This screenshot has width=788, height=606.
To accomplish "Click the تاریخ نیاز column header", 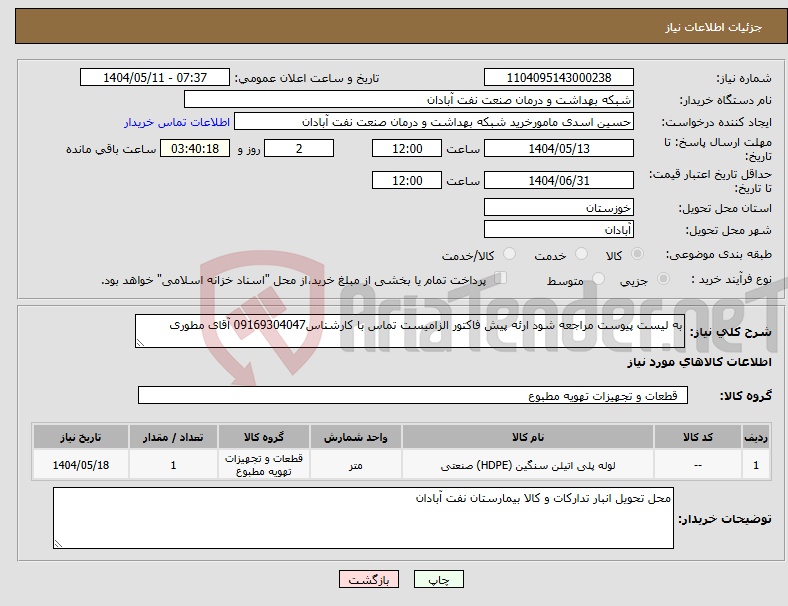I will point(81,437).
